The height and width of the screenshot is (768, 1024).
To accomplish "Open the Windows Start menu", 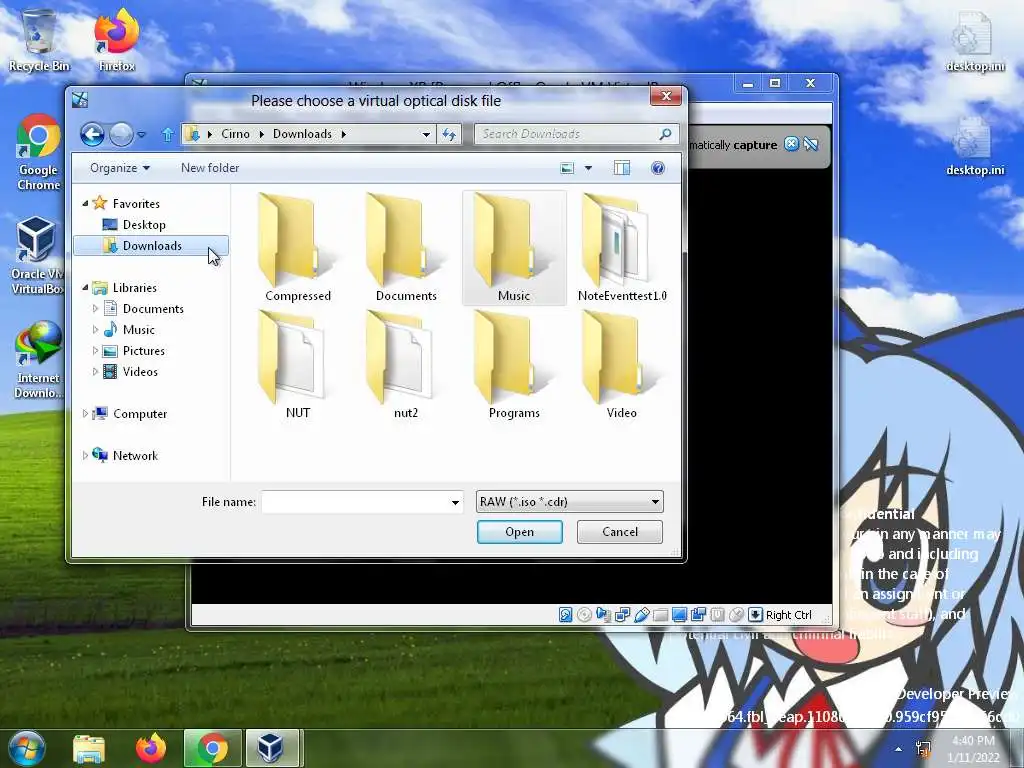I will (x=27, y=748).
